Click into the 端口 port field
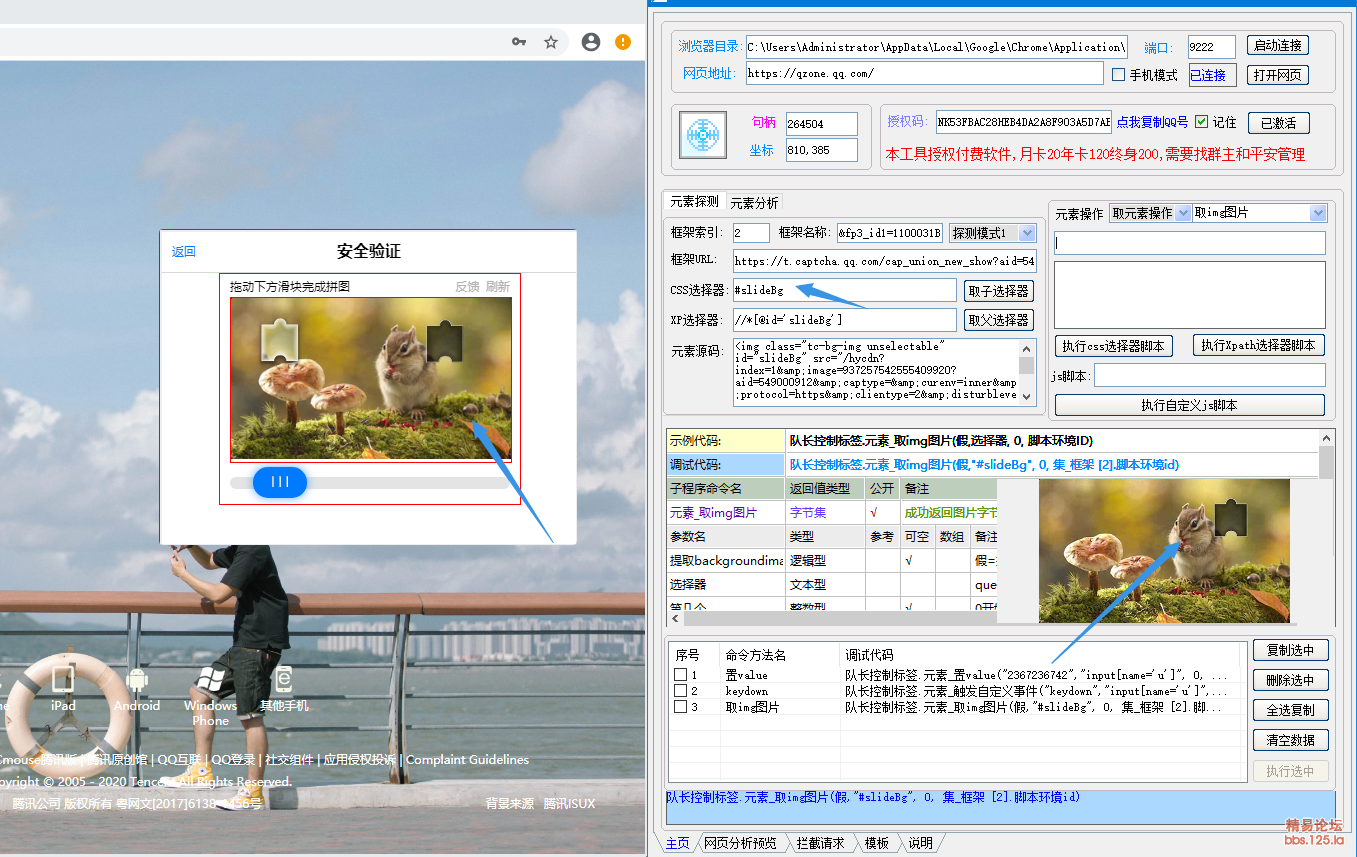1357x857 pixels. 1211,47
